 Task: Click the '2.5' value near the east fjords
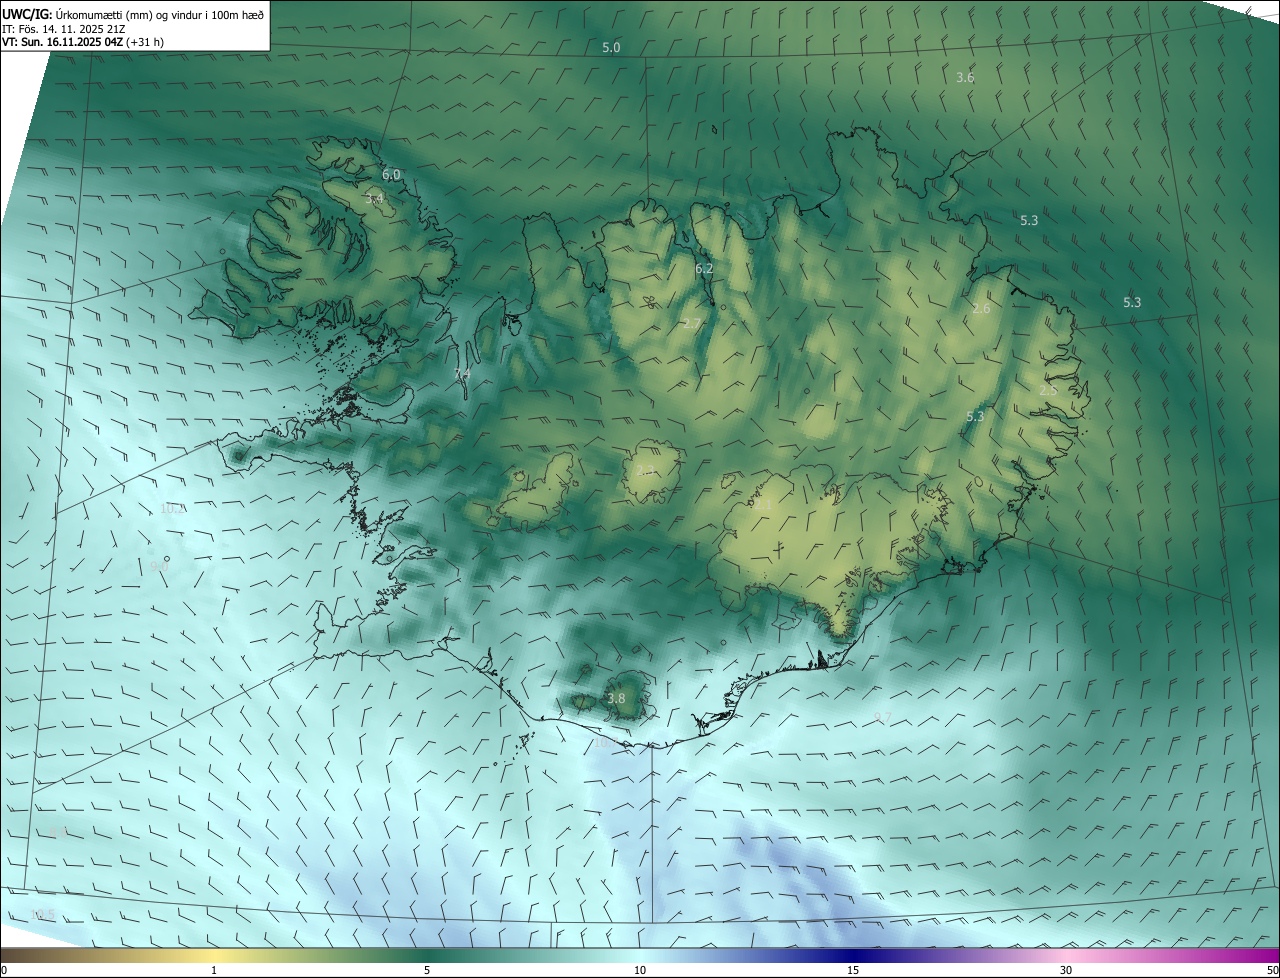pyautogui.click(x=1048, y=390)
